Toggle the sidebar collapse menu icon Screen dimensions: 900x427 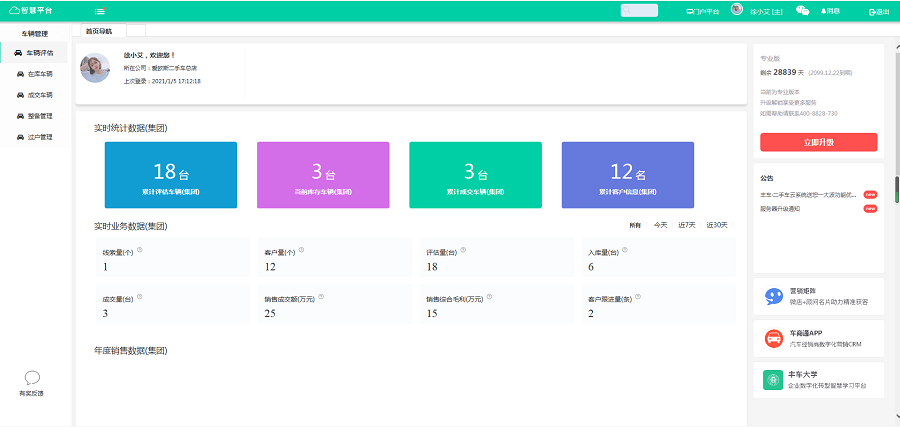(100, 11)
